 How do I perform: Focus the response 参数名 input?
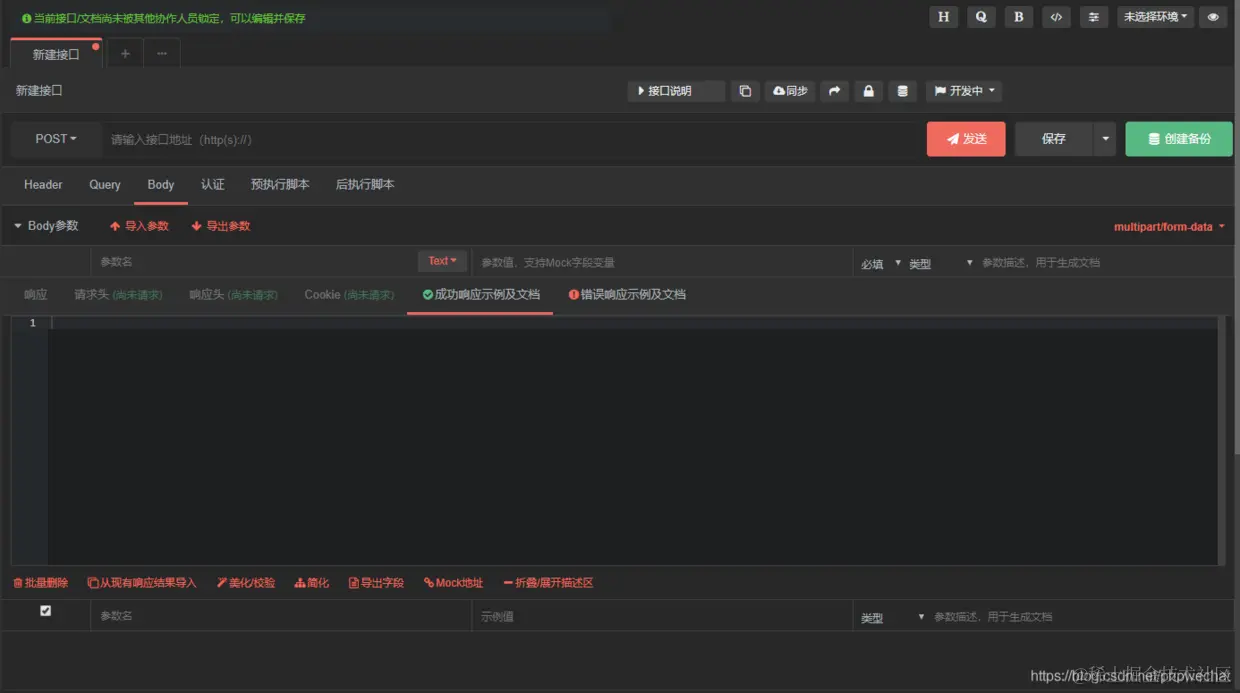[x=280, y=616]
